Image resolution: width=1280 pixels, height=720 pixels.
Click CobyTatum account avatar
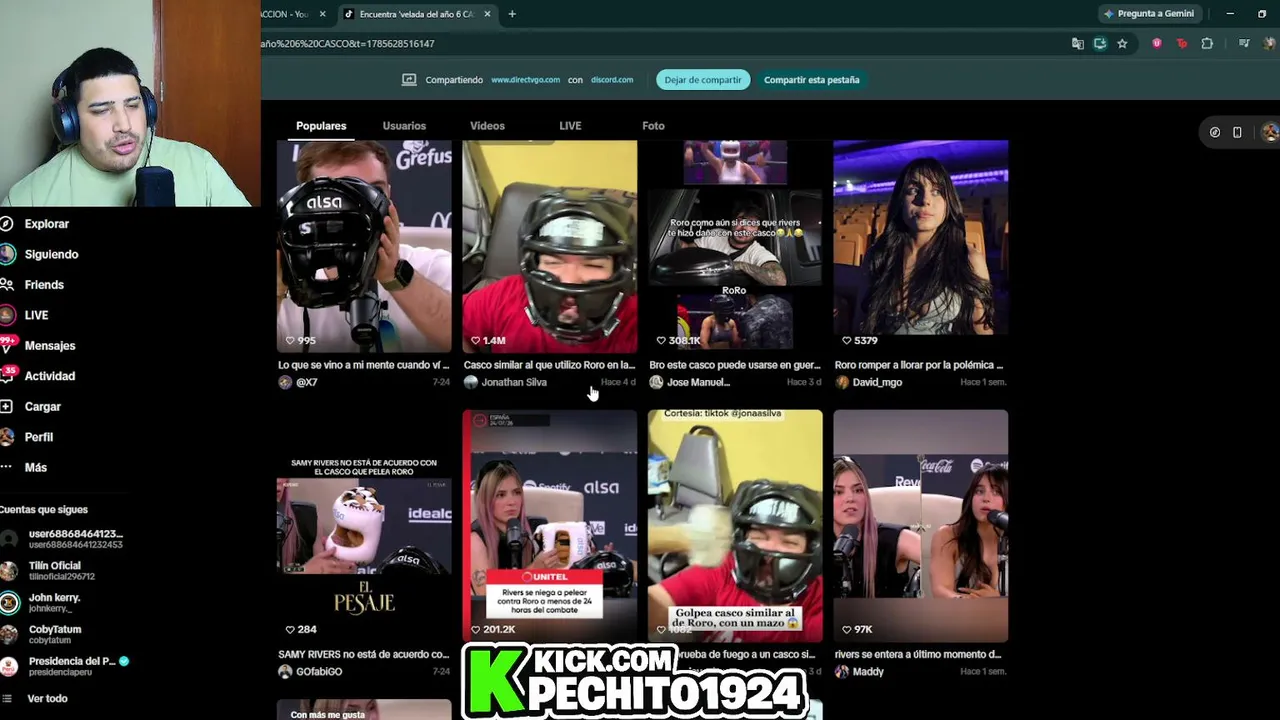pos(9,635)
